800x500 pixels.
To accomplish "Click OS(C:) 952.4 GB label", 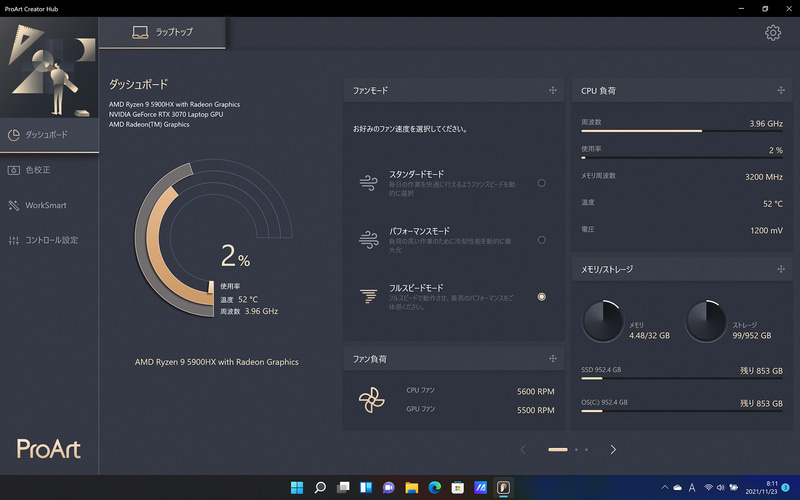I will point(604,402).
